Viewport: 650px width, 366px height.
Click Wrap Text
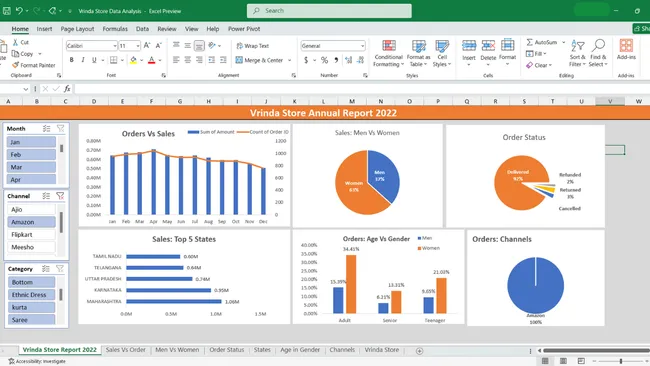(252, 46)
